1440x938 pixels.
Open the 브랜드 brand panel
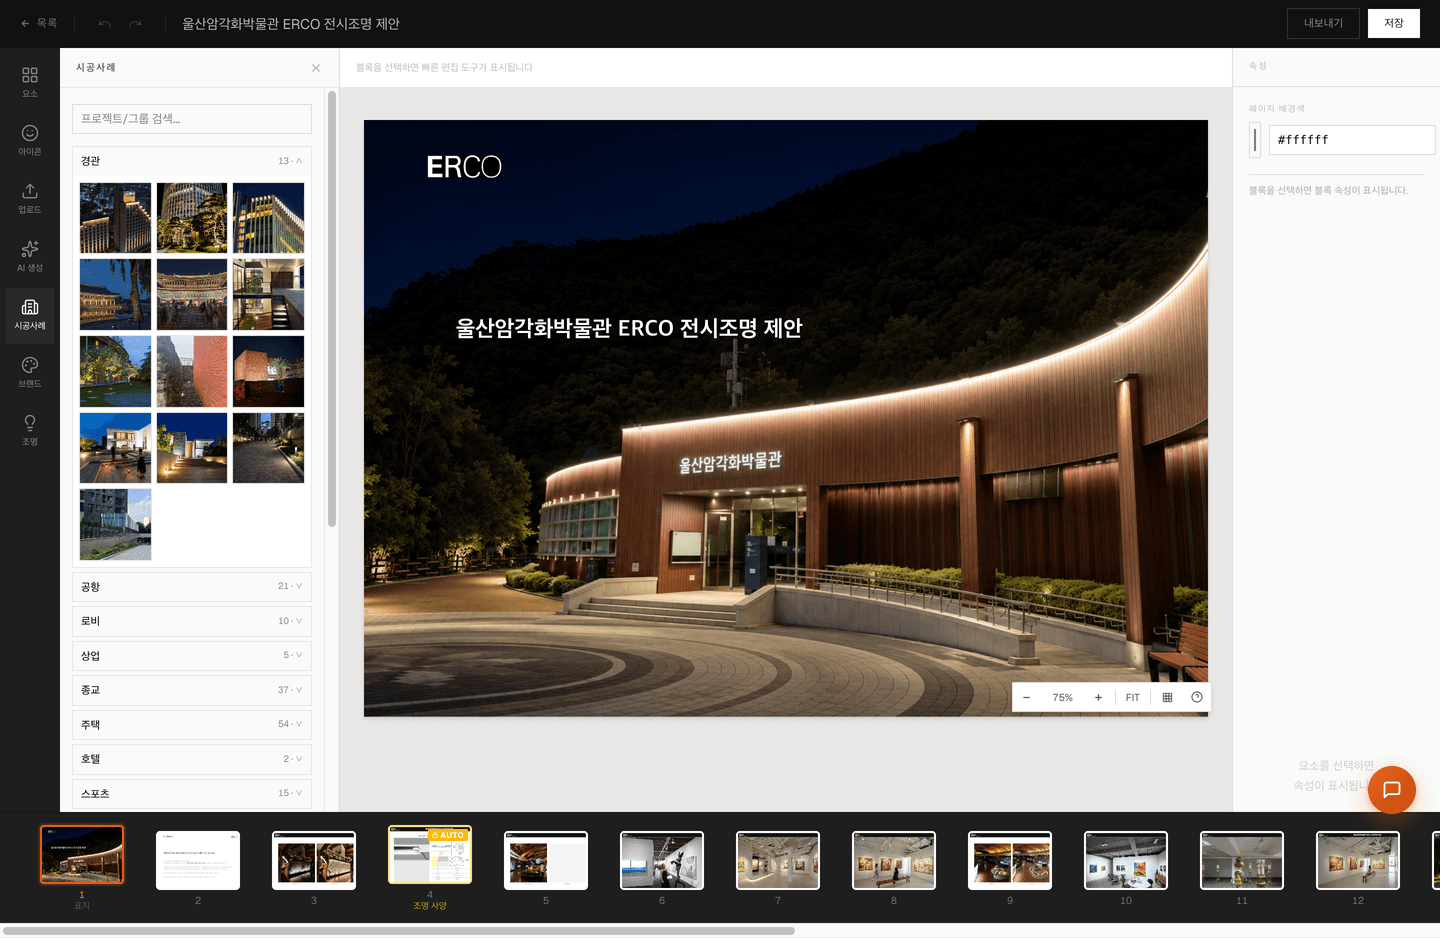tap(30, 372)
